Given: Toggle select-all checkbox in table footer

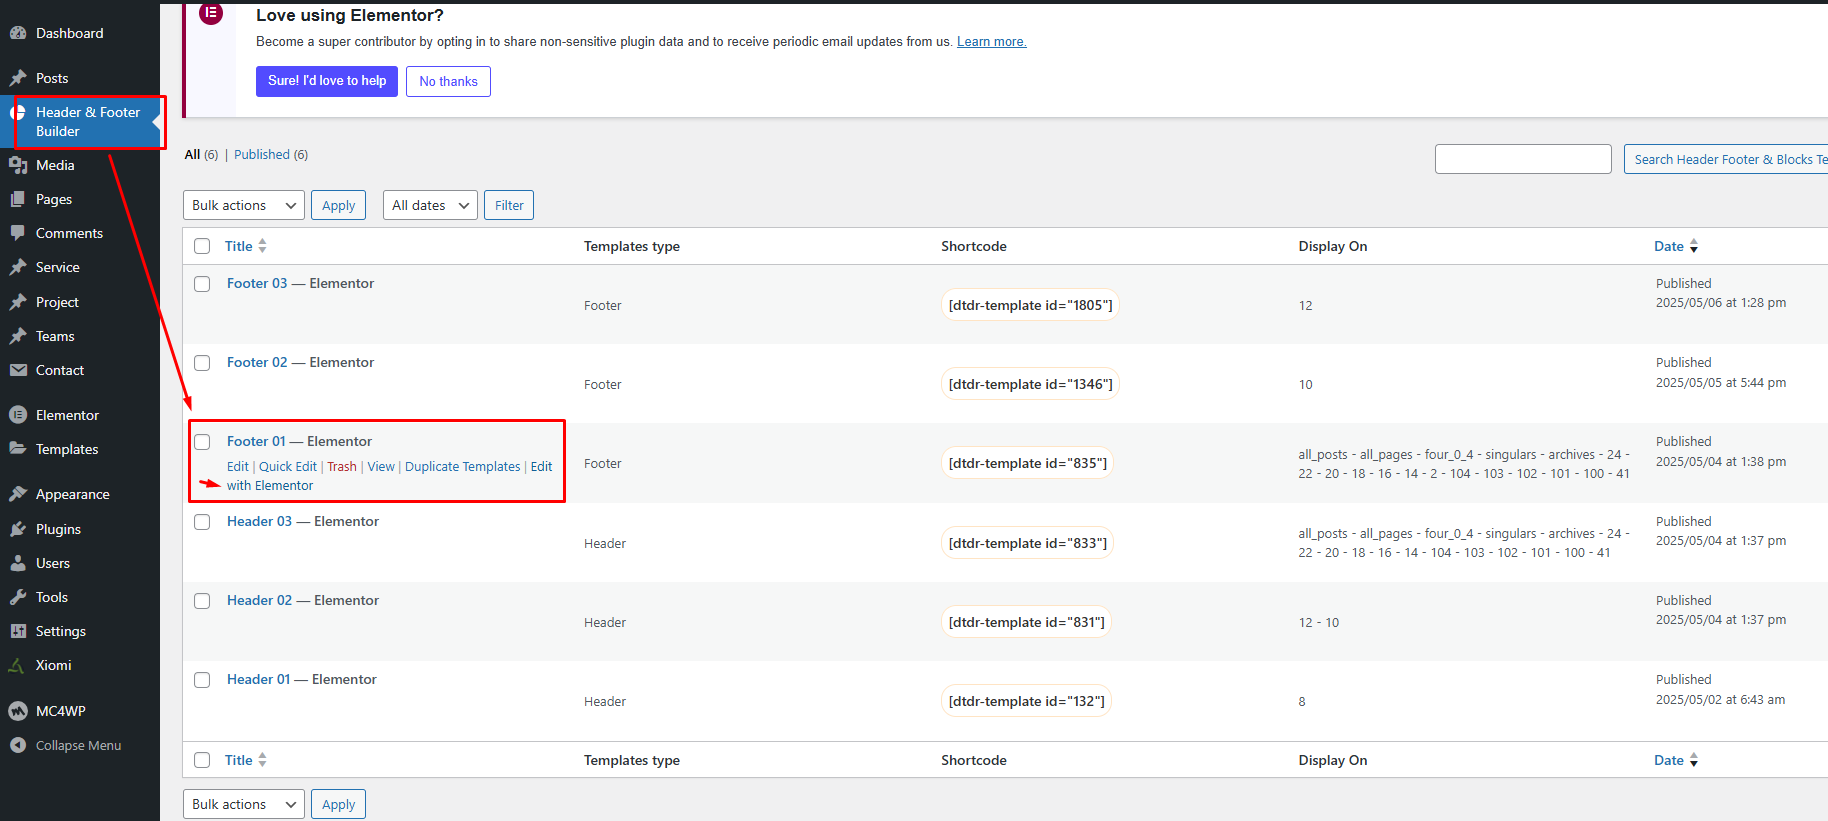Looking at the screenshot, I should (x=202, y=760).
